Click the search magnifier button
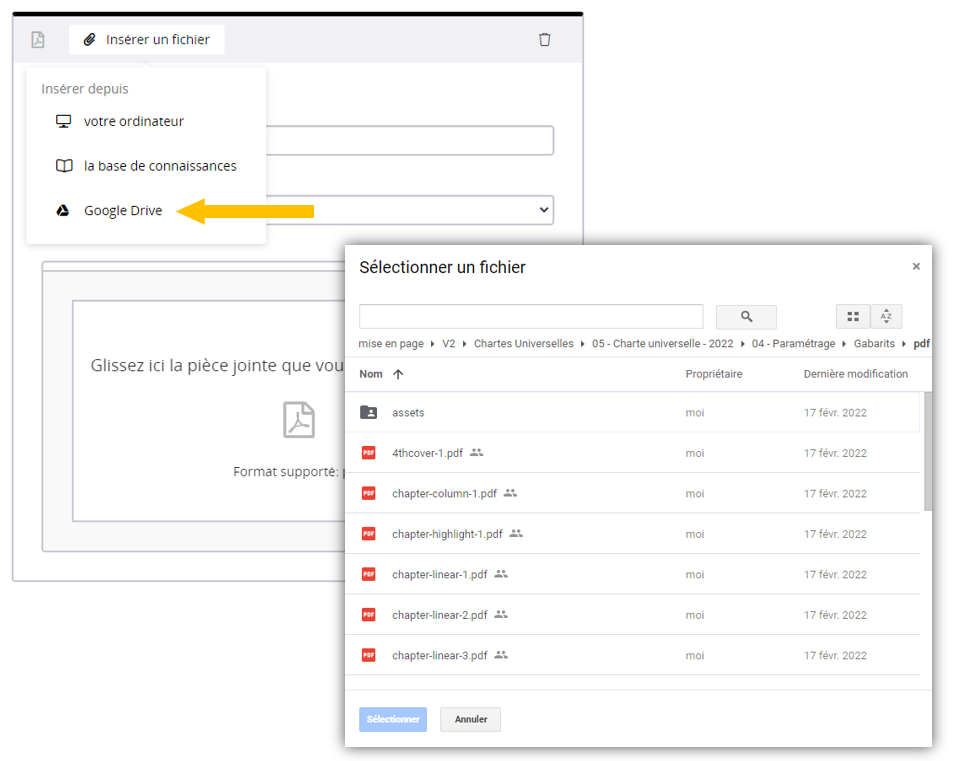Screen dimensions: 954x761 pos(746,317)
